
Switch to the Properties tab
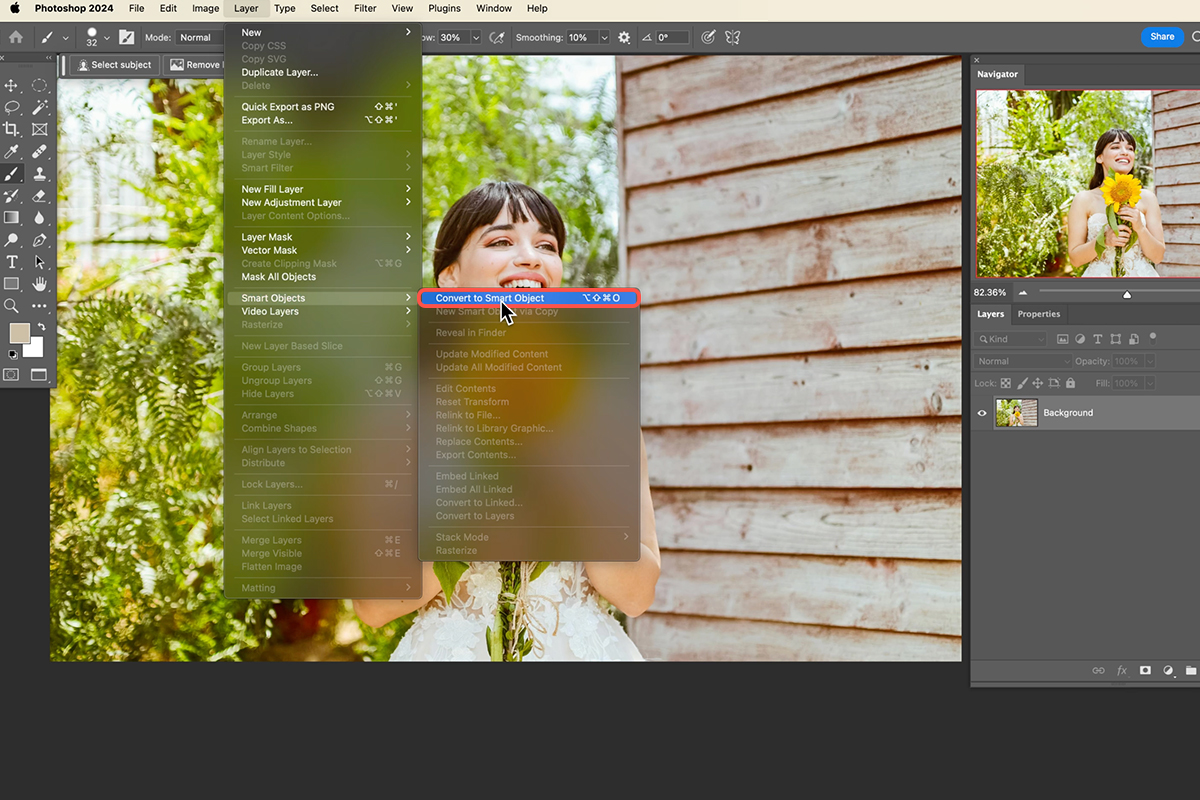tap(1038, 313)
